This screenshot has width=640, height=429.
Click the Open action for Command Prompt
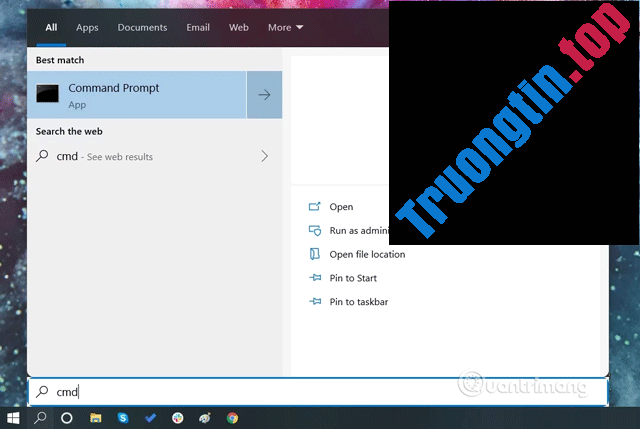[x=341, y=207]
